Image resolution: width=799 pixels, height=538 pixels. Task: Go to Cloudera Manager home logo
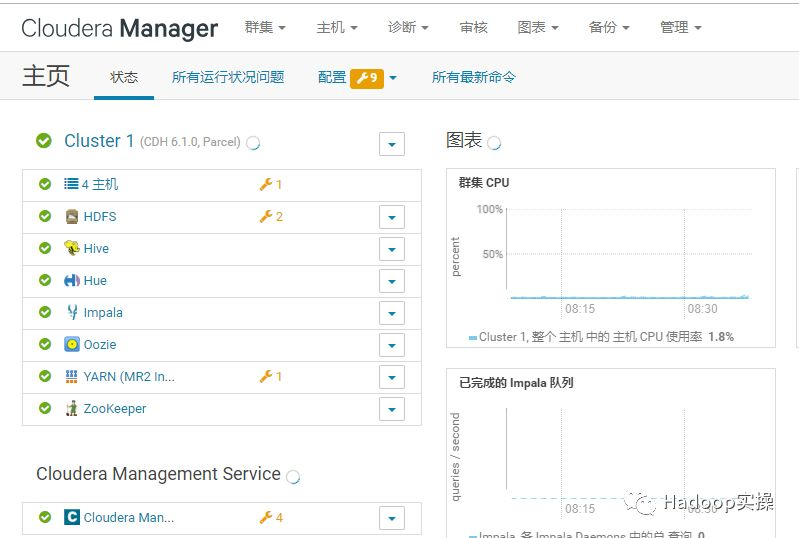pos(120,28)
